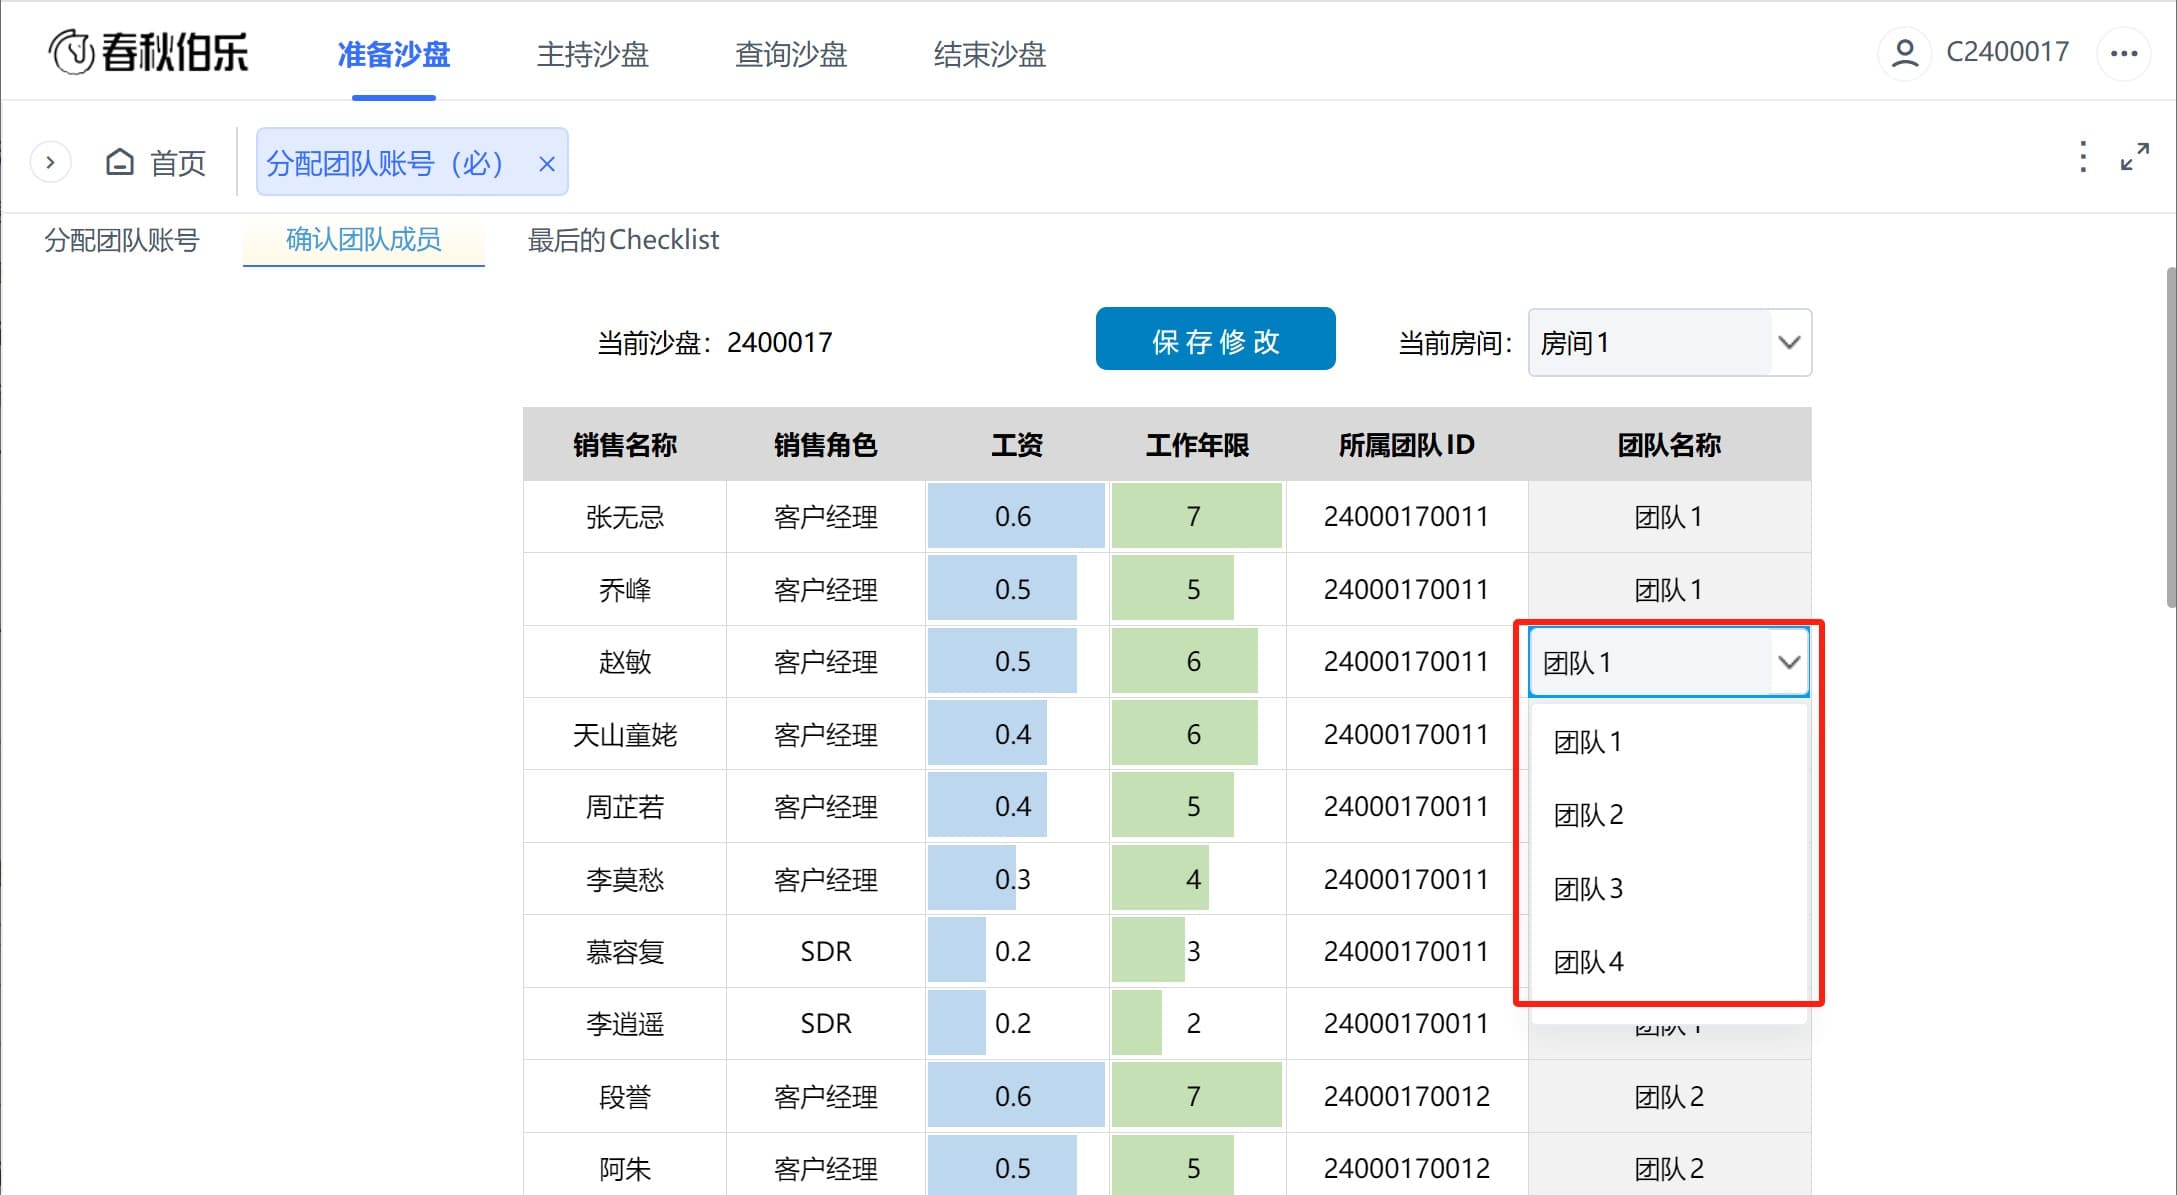Image resolution: width=2177 pixels, height=1195 pixels.
Task: Open the 当前房间 dropdown showing 房间1
Action: click(x=1670, y=343)
